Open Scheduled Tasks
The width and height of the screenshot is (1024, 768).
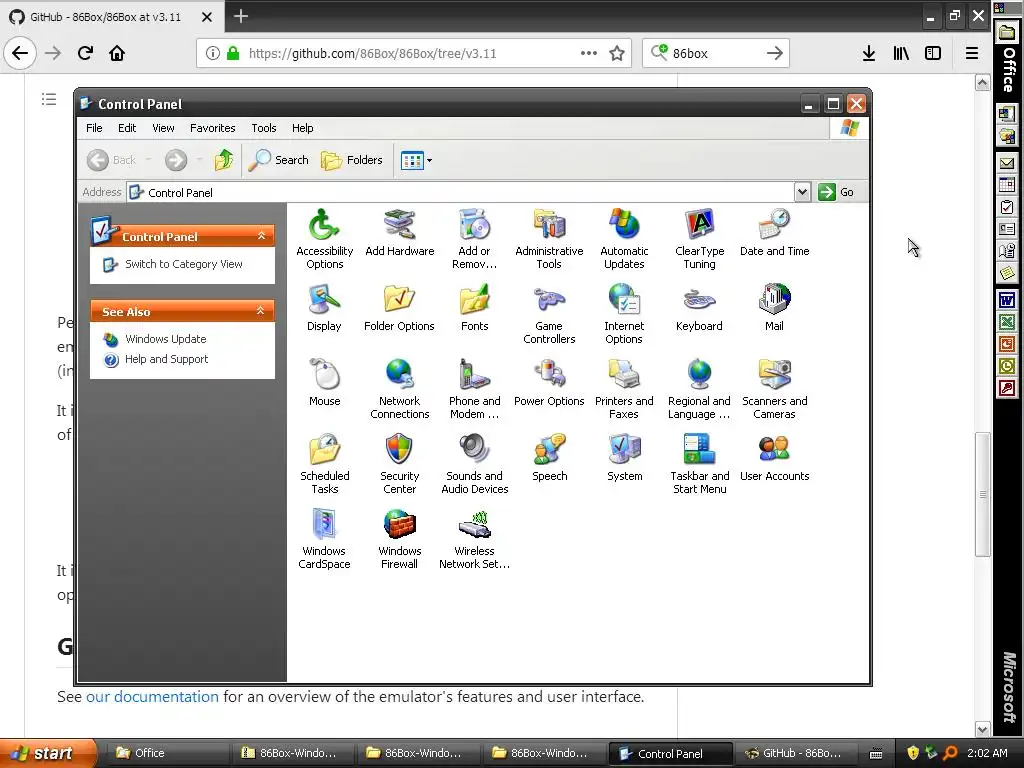[324, 464]
